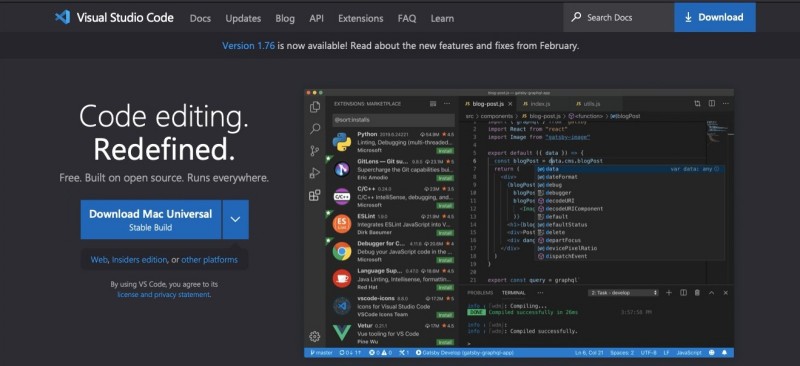The image size is (800, 366).
Task: Open the Blog nav item
Action: 285,18
